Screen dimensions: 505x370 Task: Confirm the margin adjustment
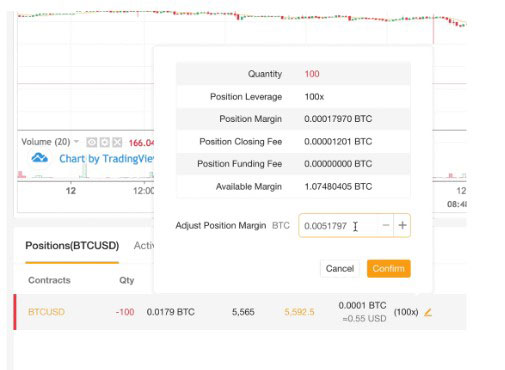tap(389, 268)
